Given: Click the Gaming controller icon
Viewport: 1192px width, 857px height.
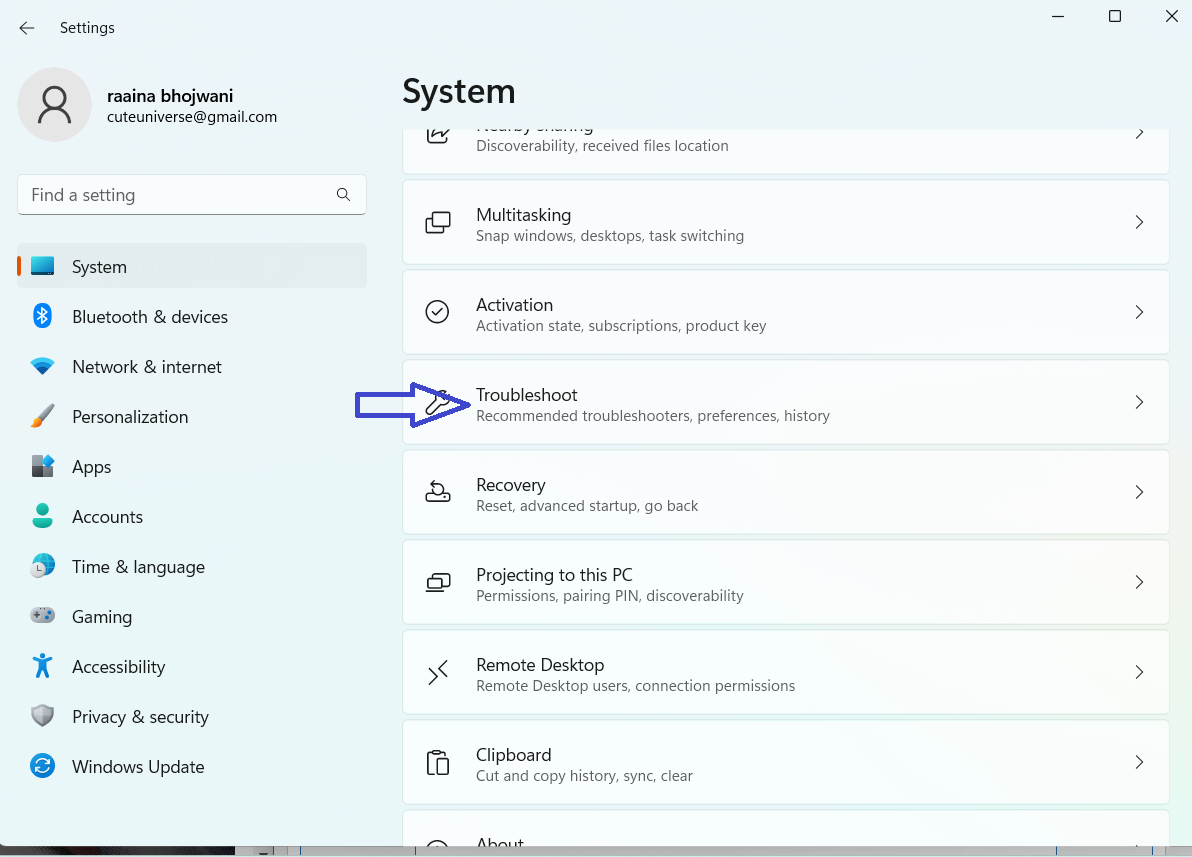Looking at the screenshot, I should 42,617.
